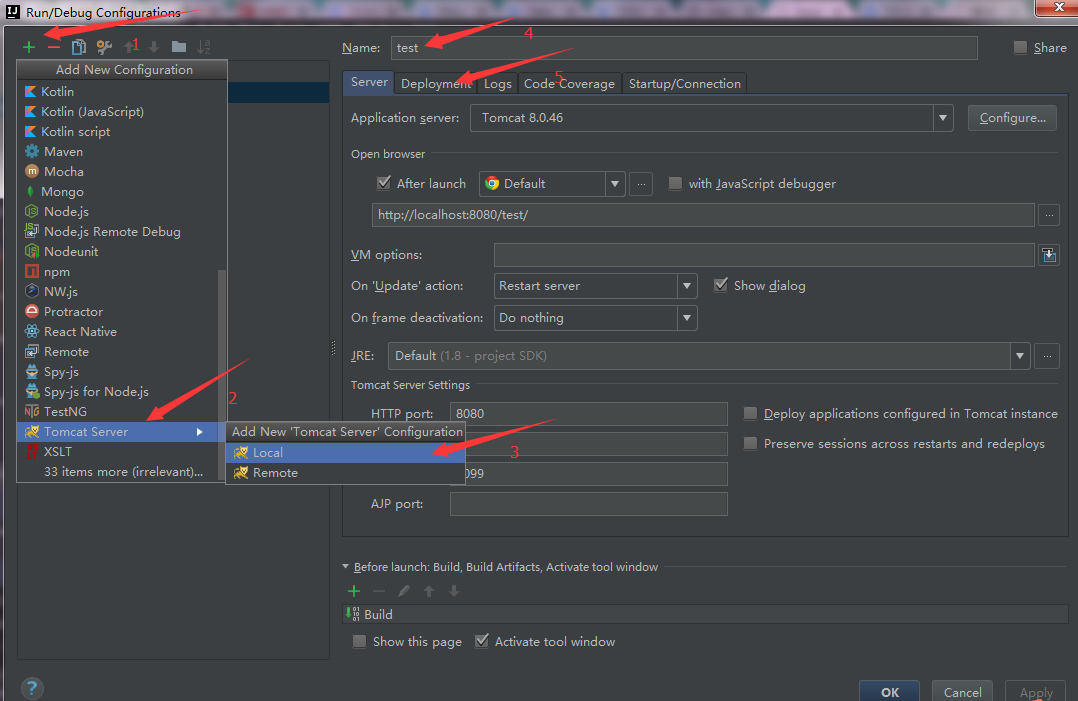Click the Remove Configuration minus icon
1078x701 pixels.
[54, 47]
